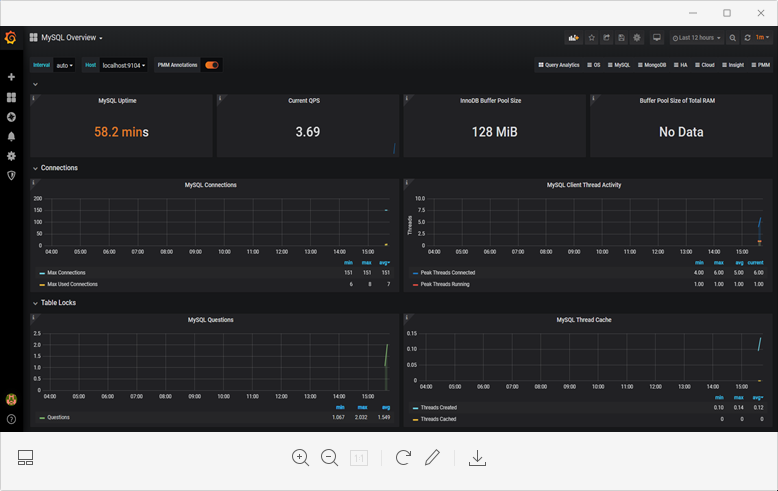Open the Server Admin shield icon

coord(11,176)
